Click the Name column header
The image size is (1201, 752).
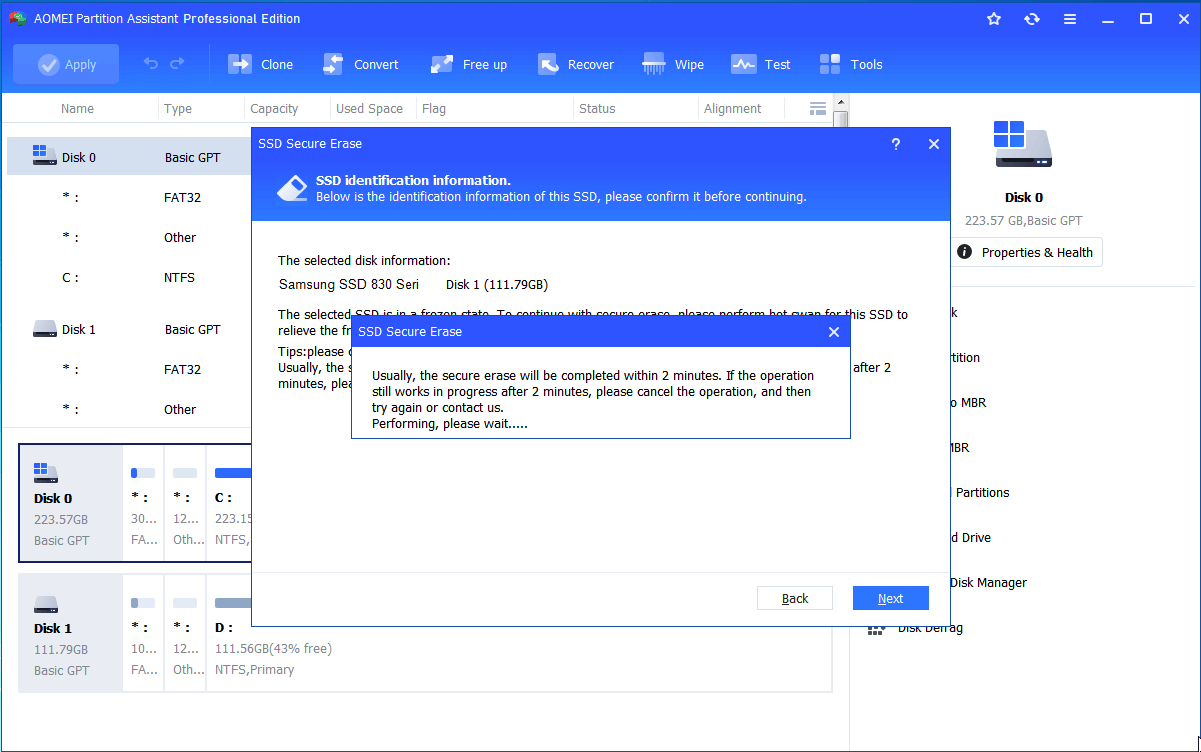pyautogui.click(x=77, y=109)
